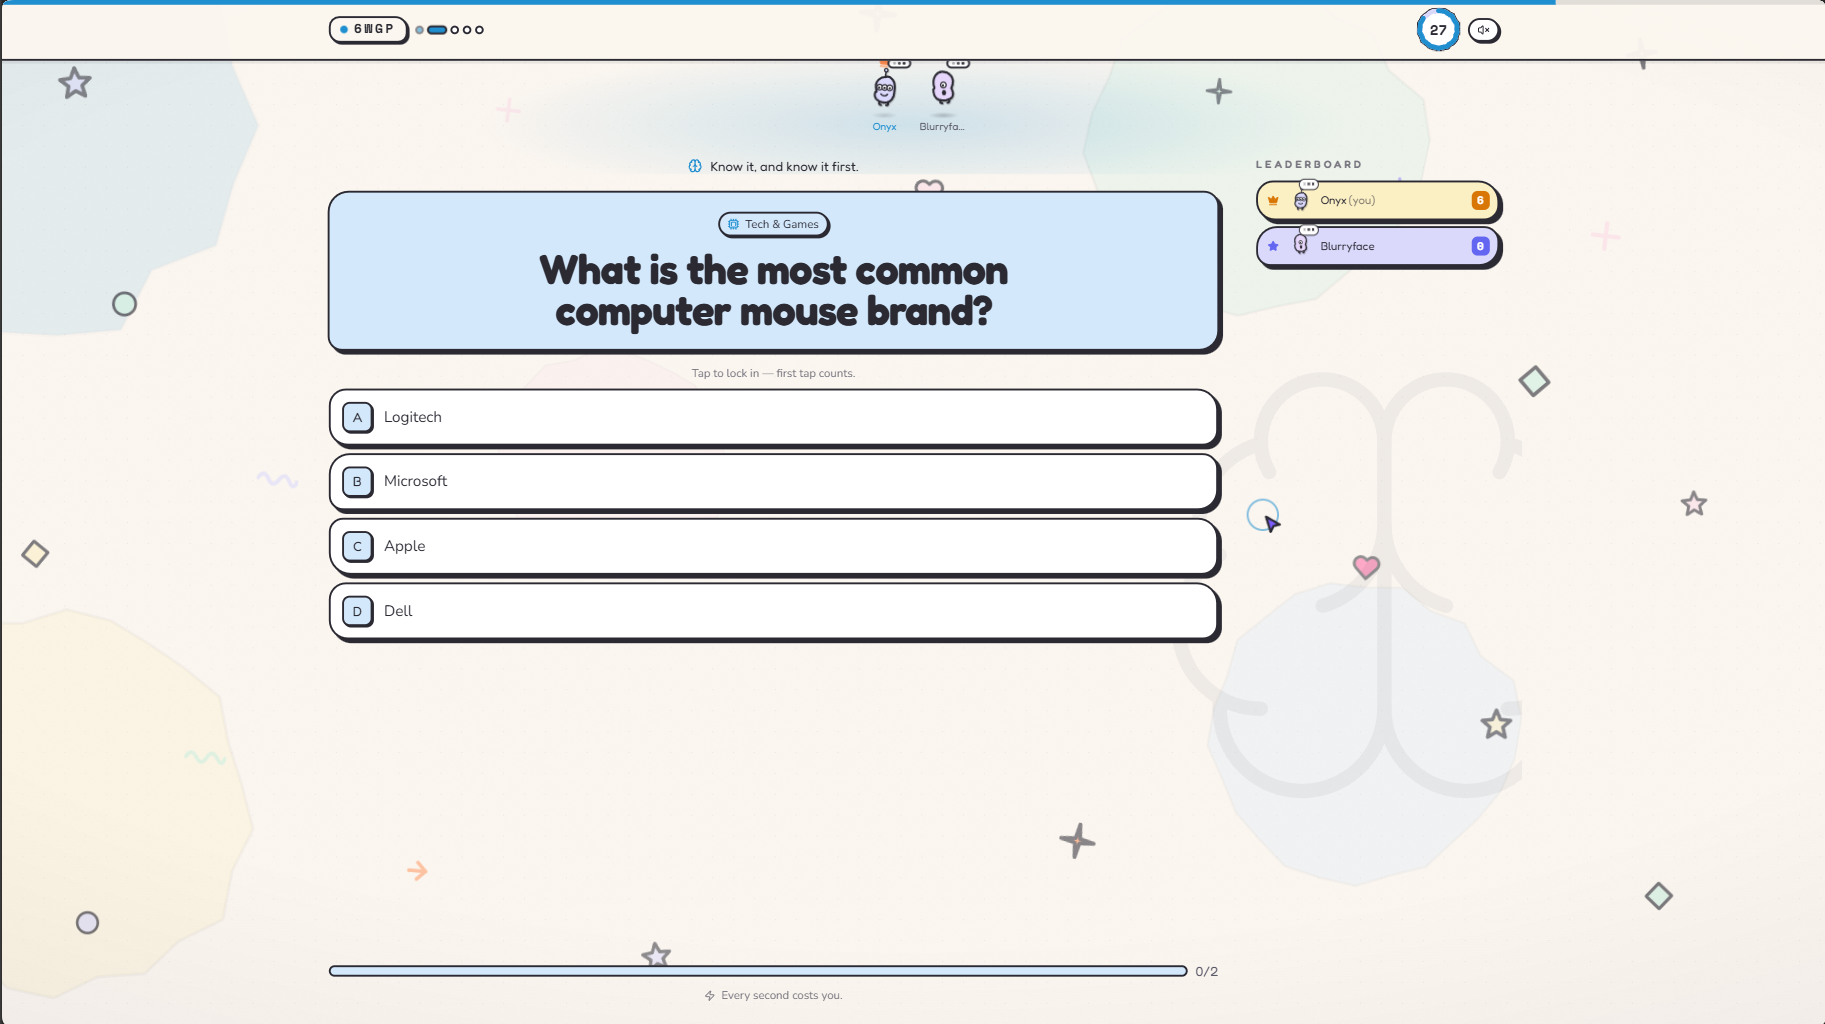
Task: Click the A letter badge for Logitech
Action: [x=357, y=417]
